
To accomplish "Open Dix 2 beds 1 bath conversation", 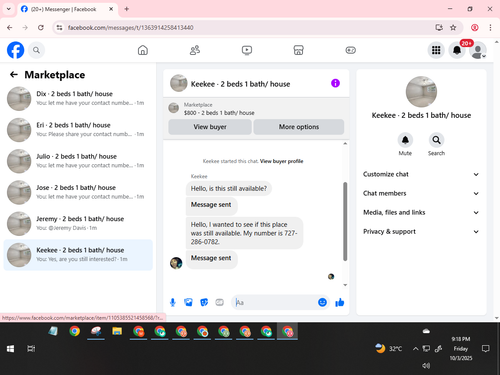I will click(x=78, y=98).
